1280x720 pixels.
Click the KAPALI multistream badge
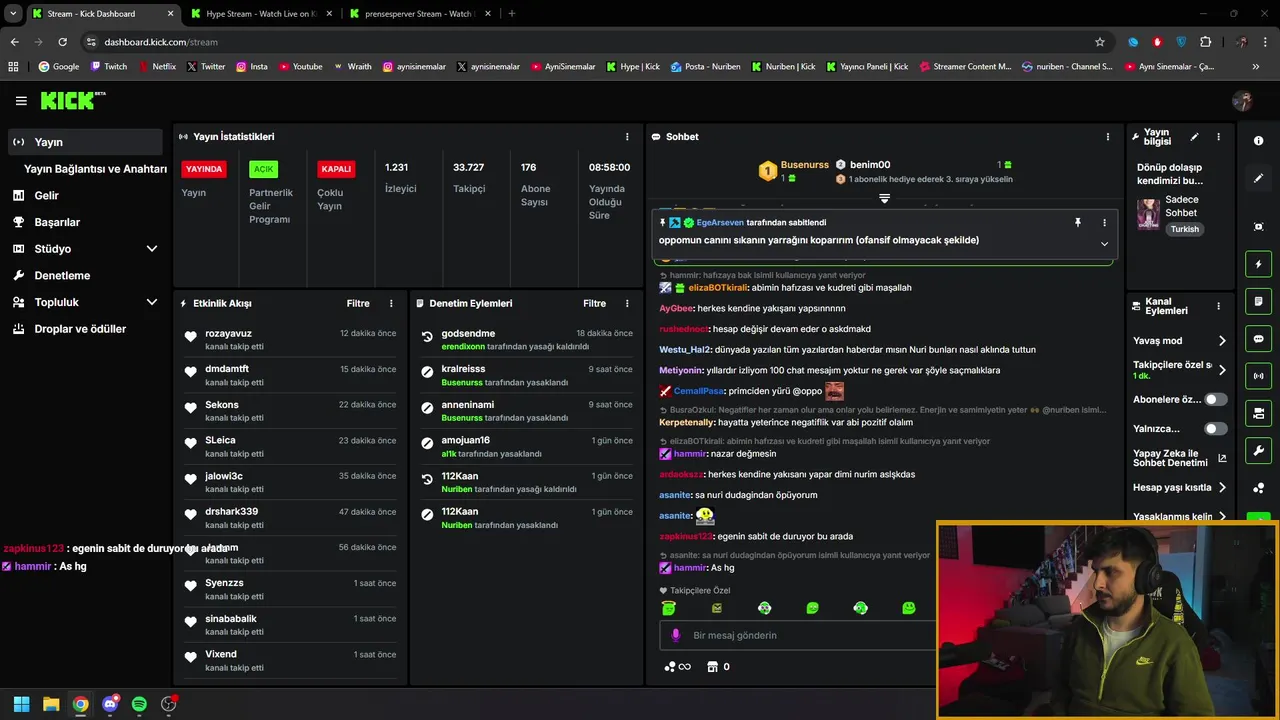(336, 169)
